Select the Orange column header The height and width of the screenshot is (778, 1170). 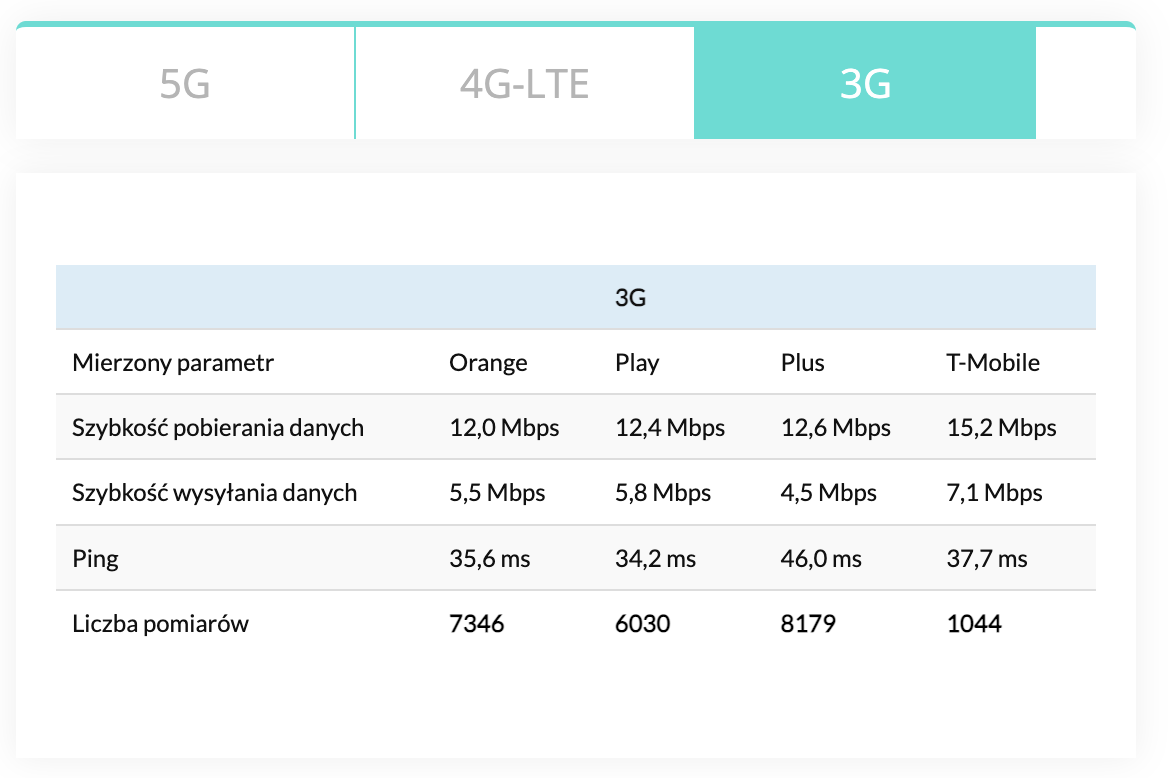(488, 362)
